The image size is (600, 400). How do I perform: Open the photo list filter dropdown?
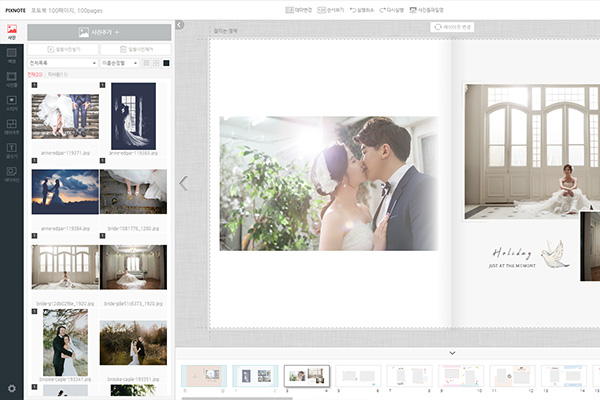[62, 63]
